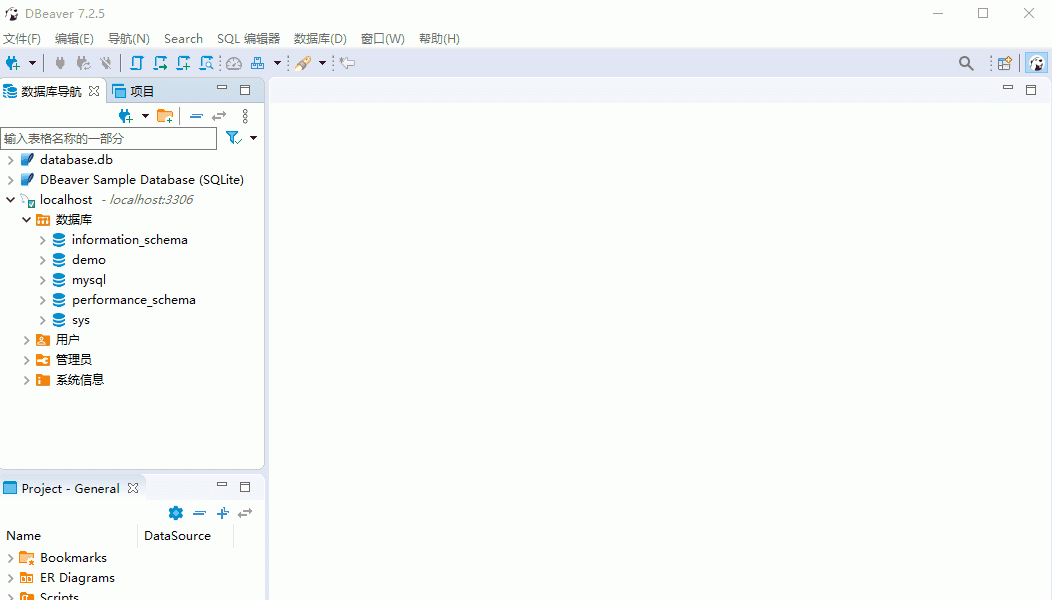Open the 导航(N) menu
1052x600 pixels.
(129, 39)
